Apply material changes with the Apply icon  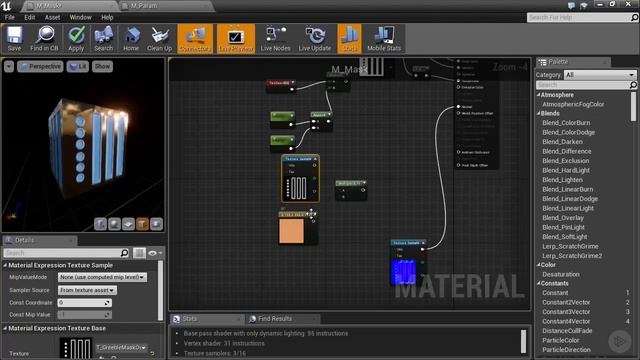[76, 39]
